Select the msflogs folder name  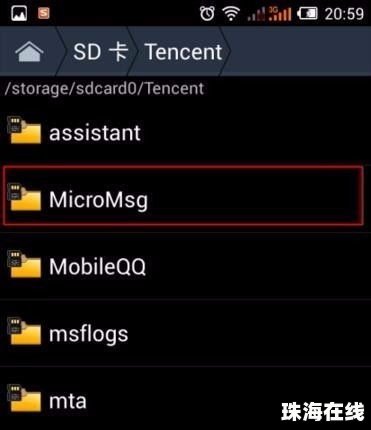[89, 334]
